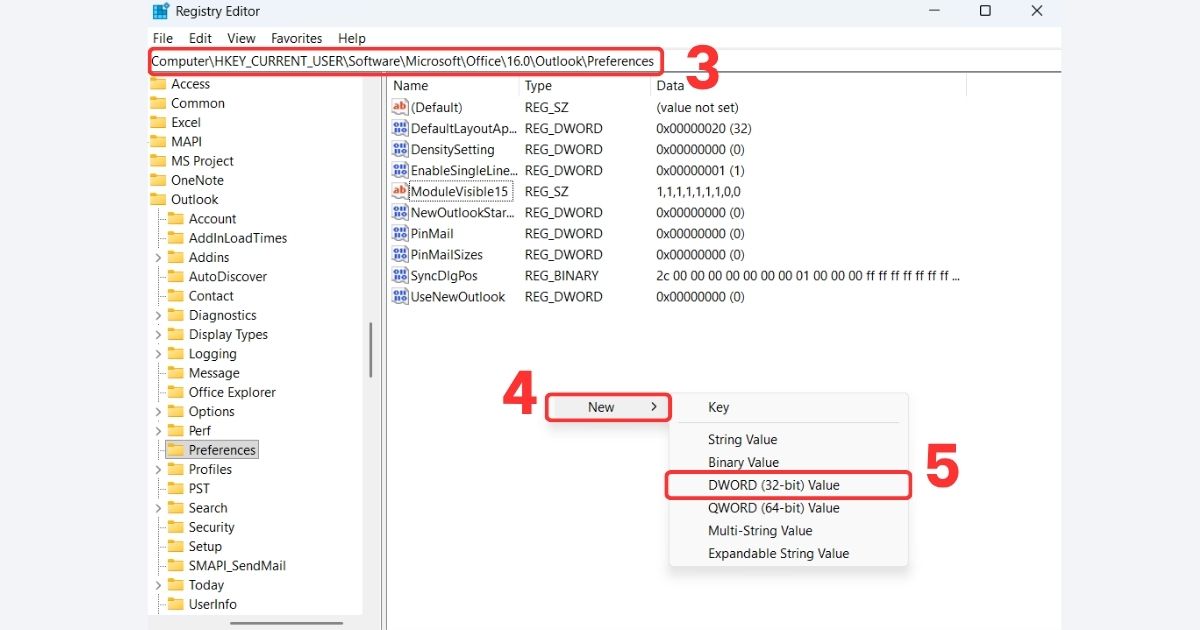The width and height of the screenshot is (1200, 630).
Task: Click the ab icon next to the (Default) value
Action: point(399,107)
